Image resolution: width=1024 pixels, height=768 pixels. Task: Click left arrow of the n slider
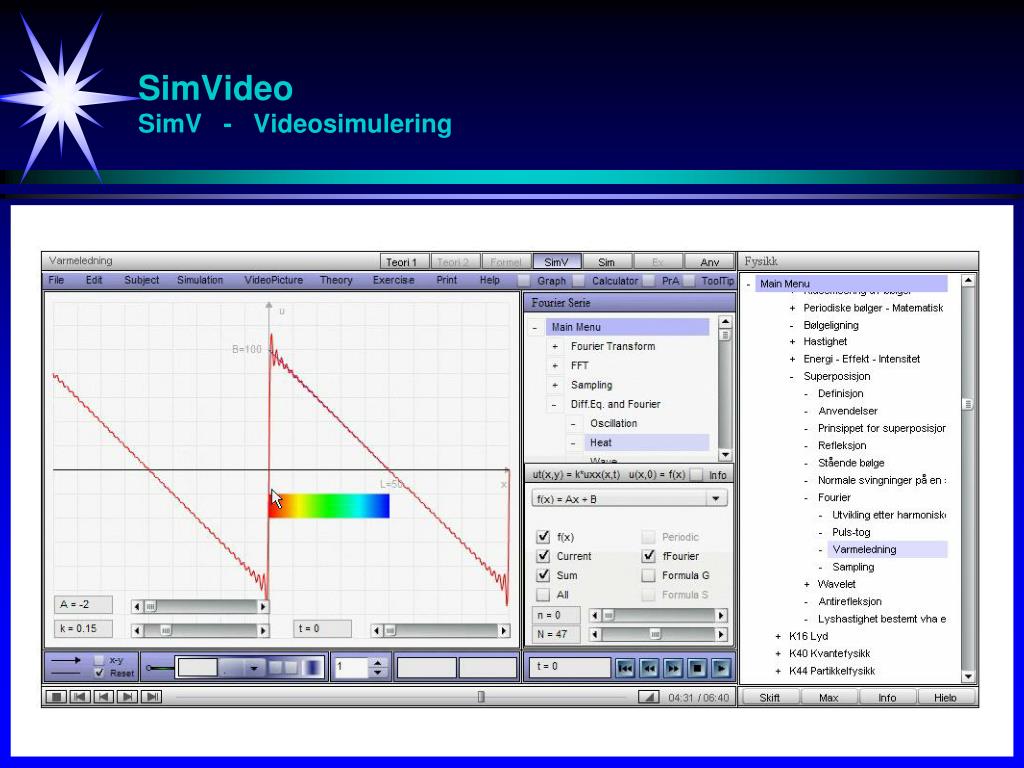click(x=594, y=615)
